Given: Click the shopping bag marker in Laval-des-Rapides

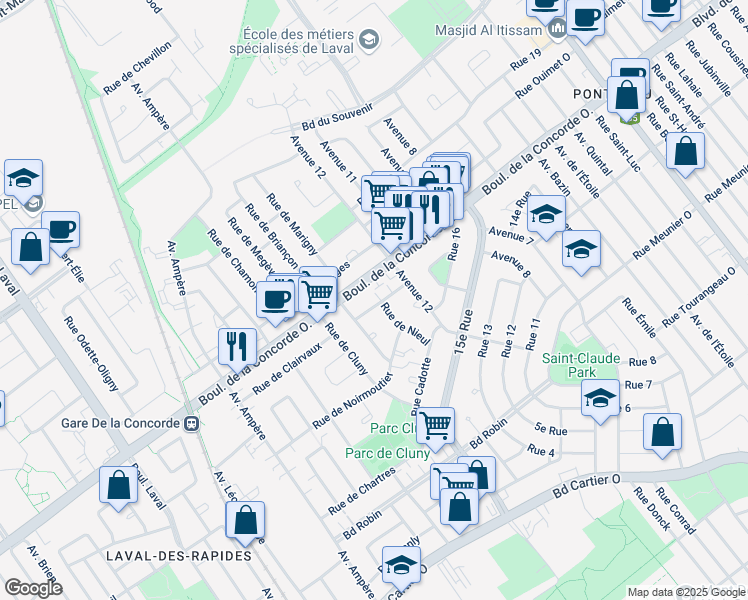Looking at the screenshot, I should point(245,520).
